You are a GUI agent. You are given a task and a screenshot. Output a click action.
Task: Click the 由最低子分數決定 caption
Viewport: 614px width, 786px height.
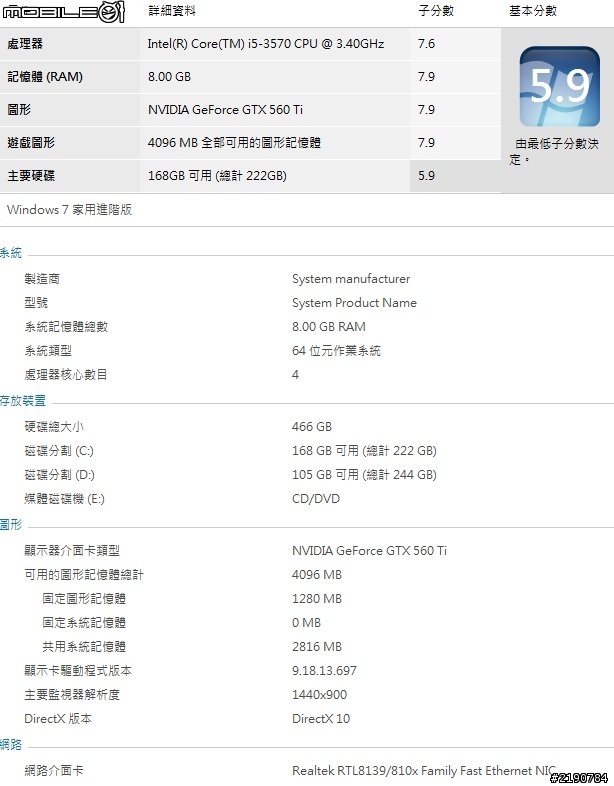click(554, 151)
